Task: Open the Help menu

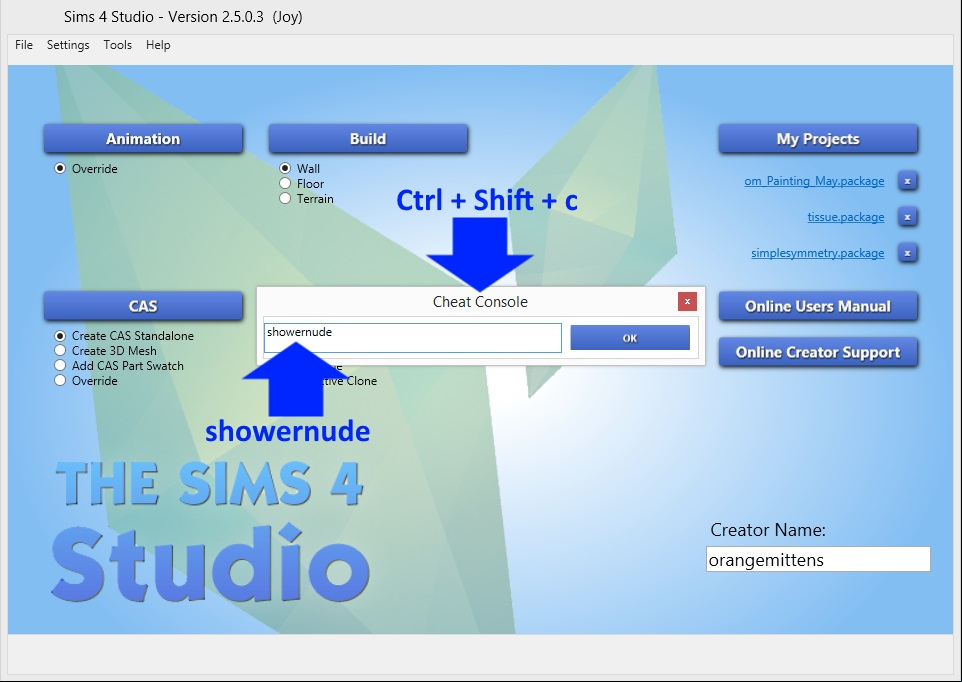Action: tap(158, 45)
